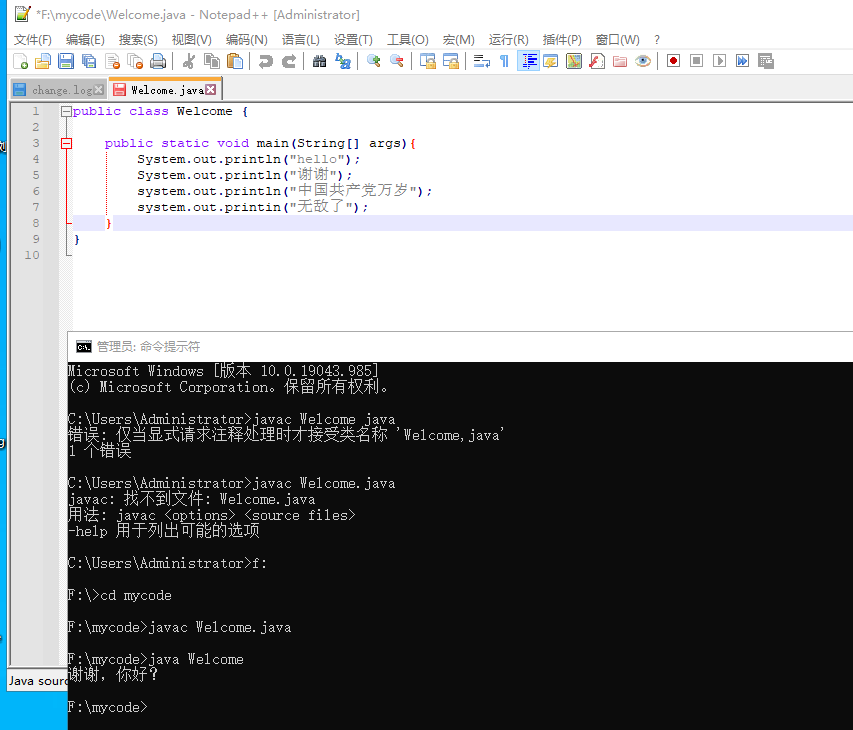Click the Print toolbar icon
853x730 pixels.
[158, 61]
